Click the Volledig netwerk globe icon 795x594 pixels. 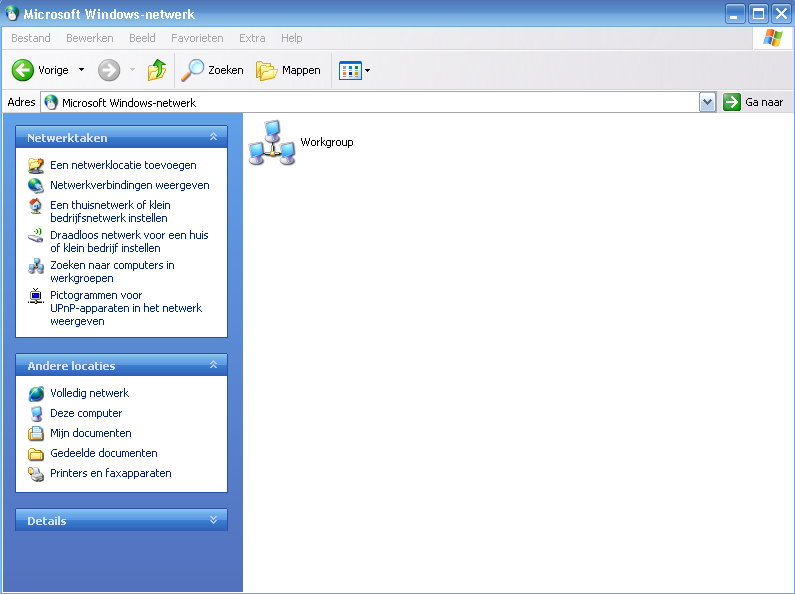click(36, 393)
